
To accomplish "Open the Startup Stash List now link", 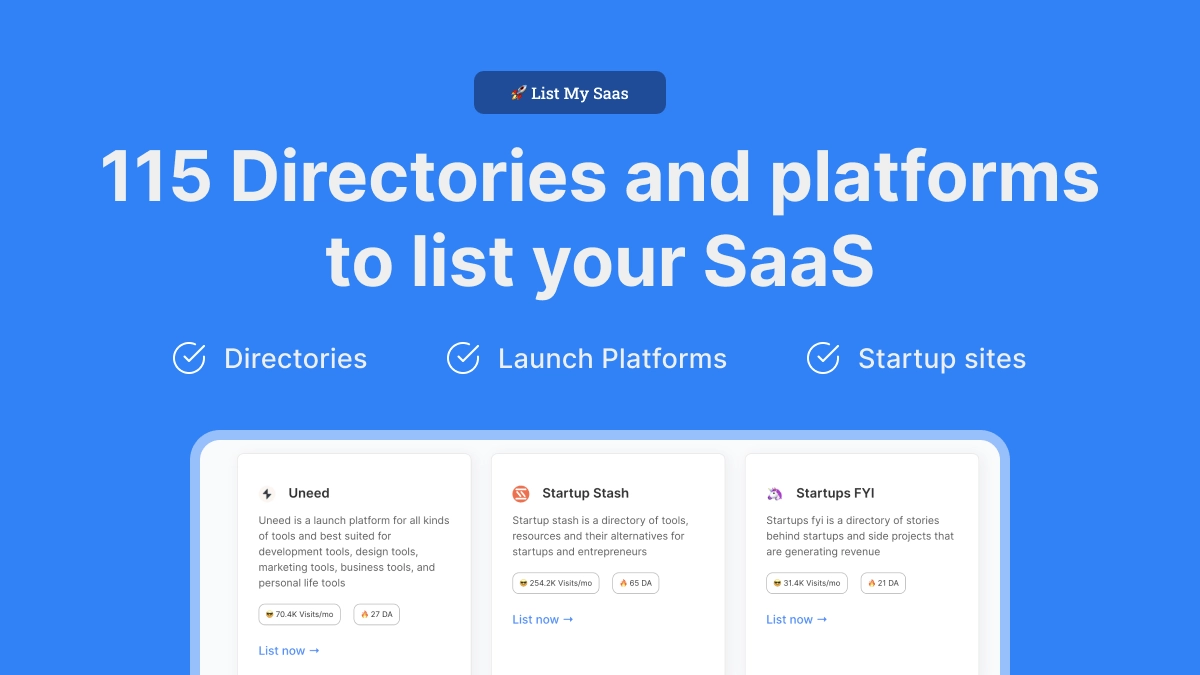I will [543, 619].
